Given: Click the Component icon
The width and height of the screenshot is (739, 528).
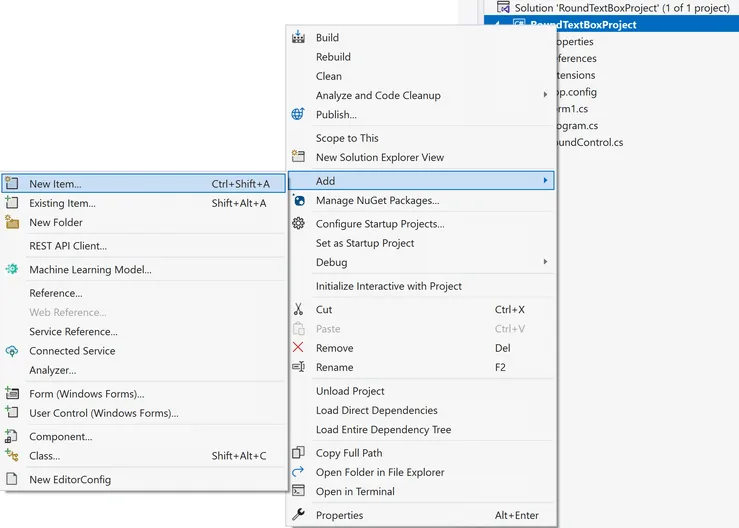Looking at the screenshot, I should pyautogui.click(x=11, y=436).
